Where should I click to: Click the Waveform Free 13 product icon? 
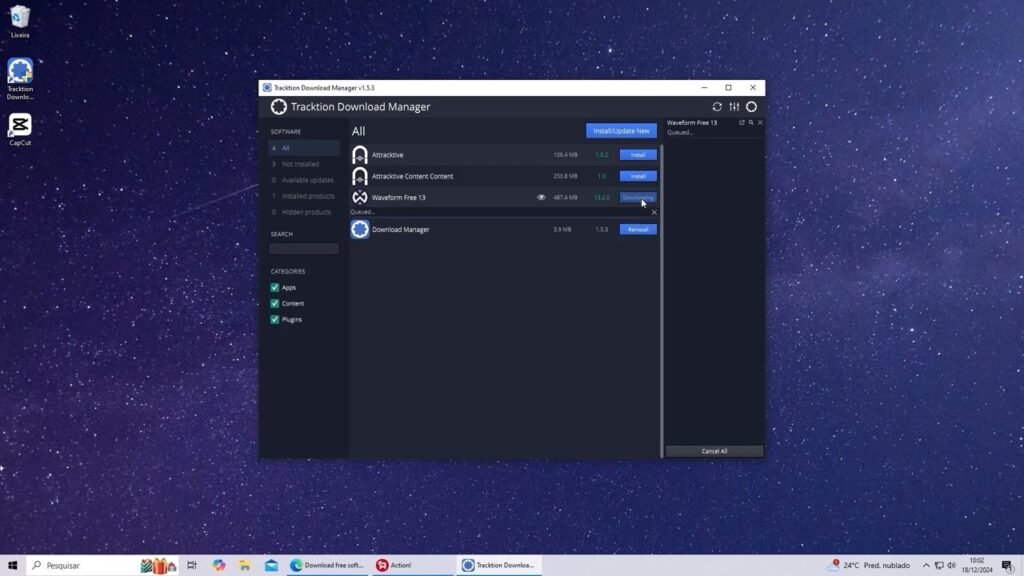(x=360, y=197)
